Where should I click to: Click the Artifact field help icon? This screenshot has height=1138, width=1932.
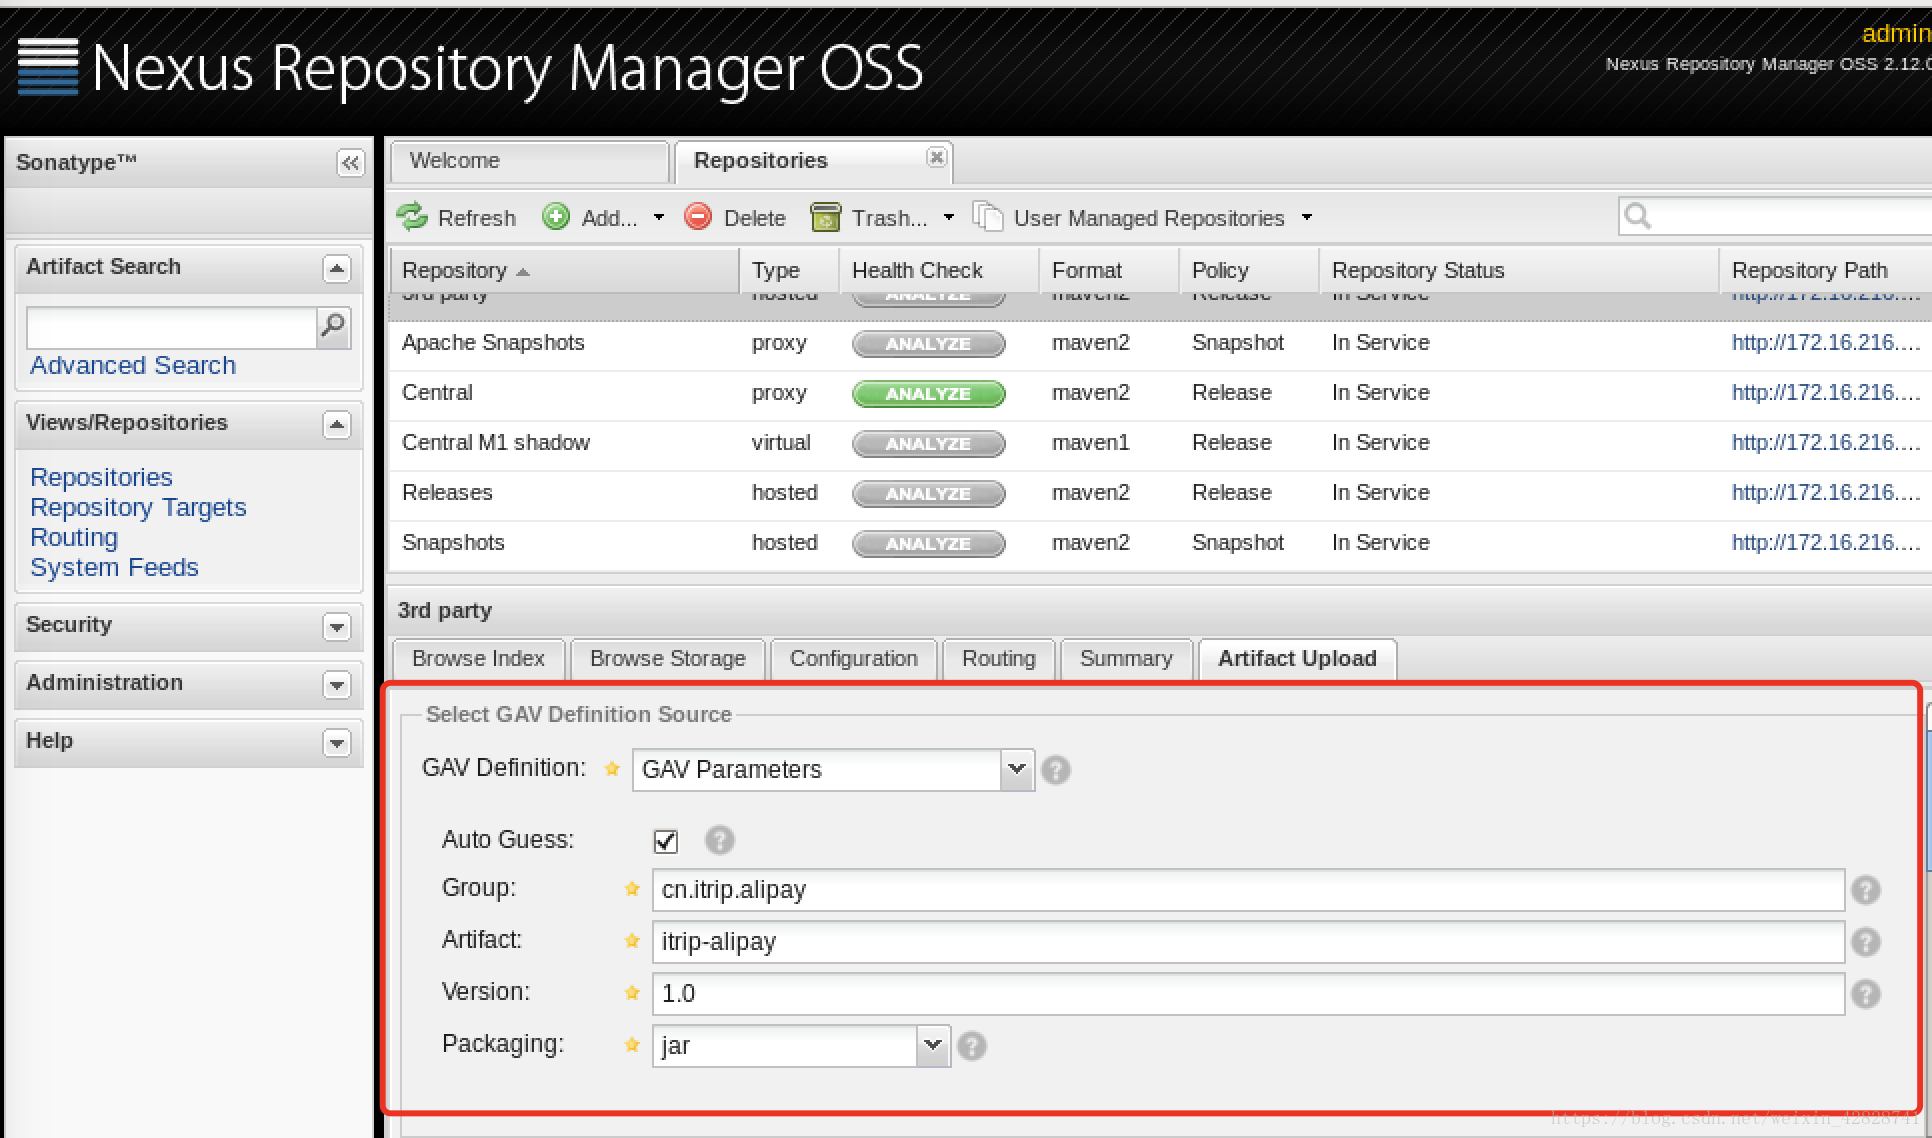coord(1866,942)
